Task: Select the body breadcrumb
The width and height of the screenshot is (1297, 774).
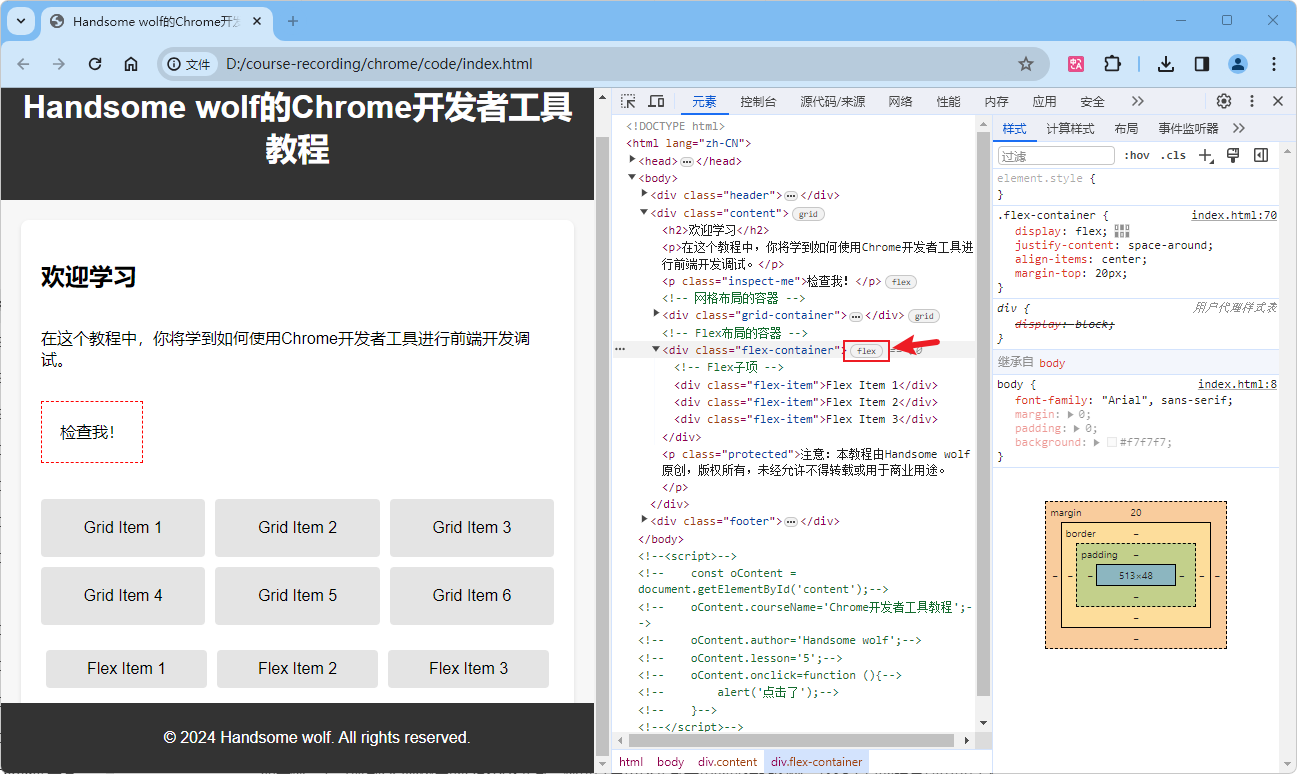Action: coord(671,762)
